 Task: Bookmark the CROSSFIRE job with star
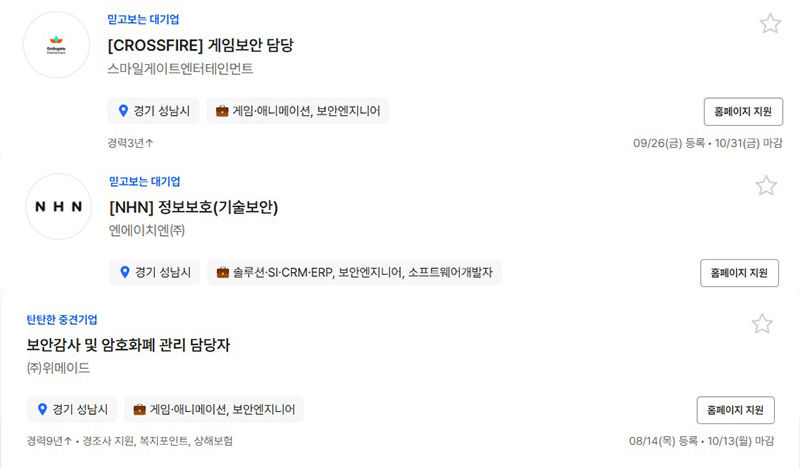tap(769, 24)
